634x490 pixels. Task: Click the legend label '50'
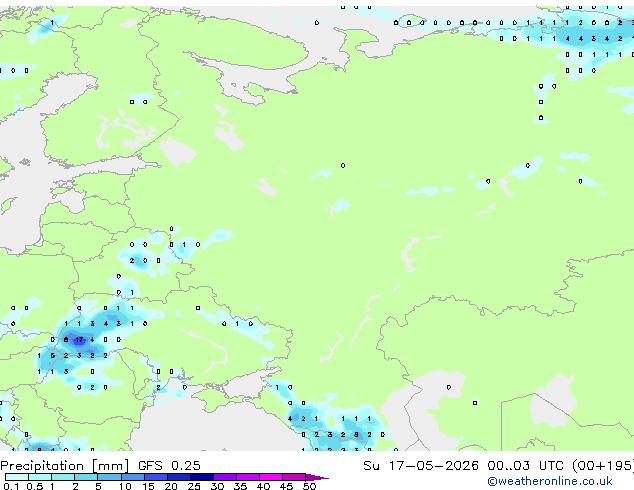[x=310, y=486]
